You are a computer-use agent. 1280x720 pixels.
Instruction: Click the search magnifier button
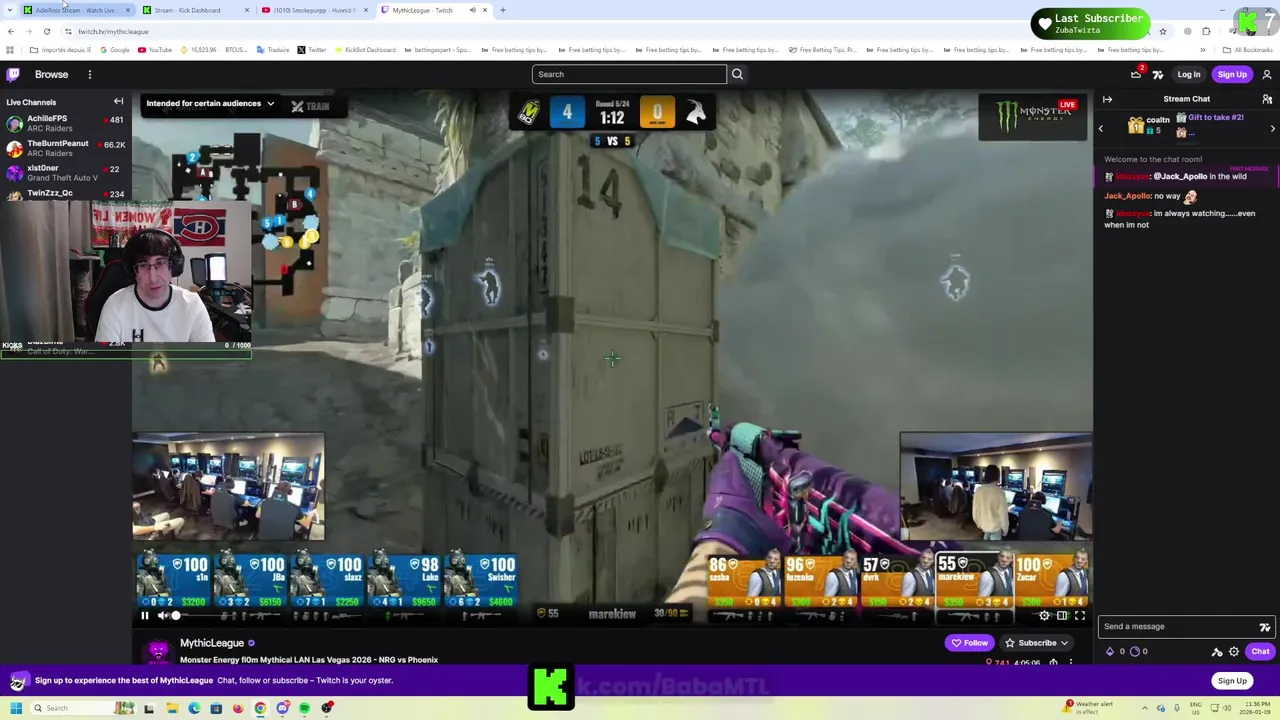[x=737, y=74]
